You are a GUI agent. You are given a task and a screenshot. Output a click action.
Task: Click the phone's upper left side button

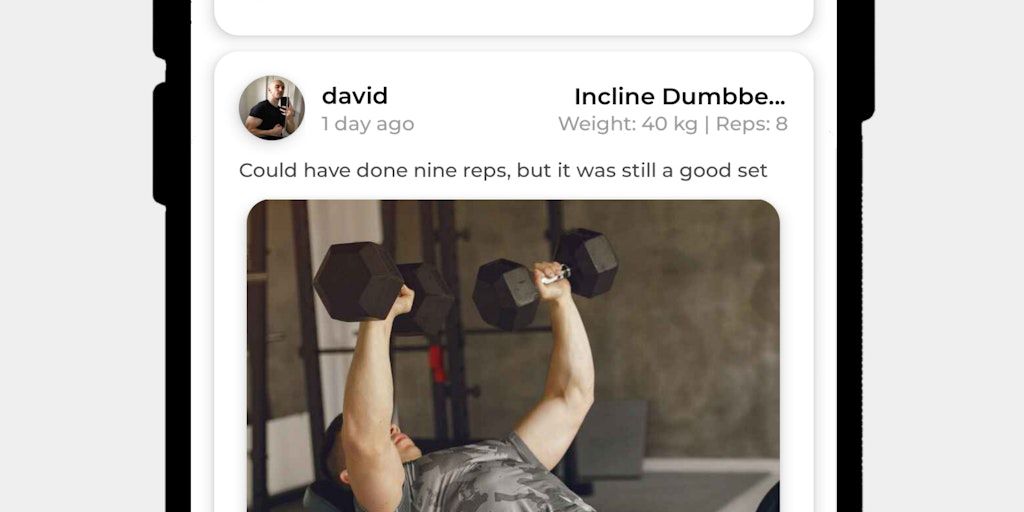point(159,29)
